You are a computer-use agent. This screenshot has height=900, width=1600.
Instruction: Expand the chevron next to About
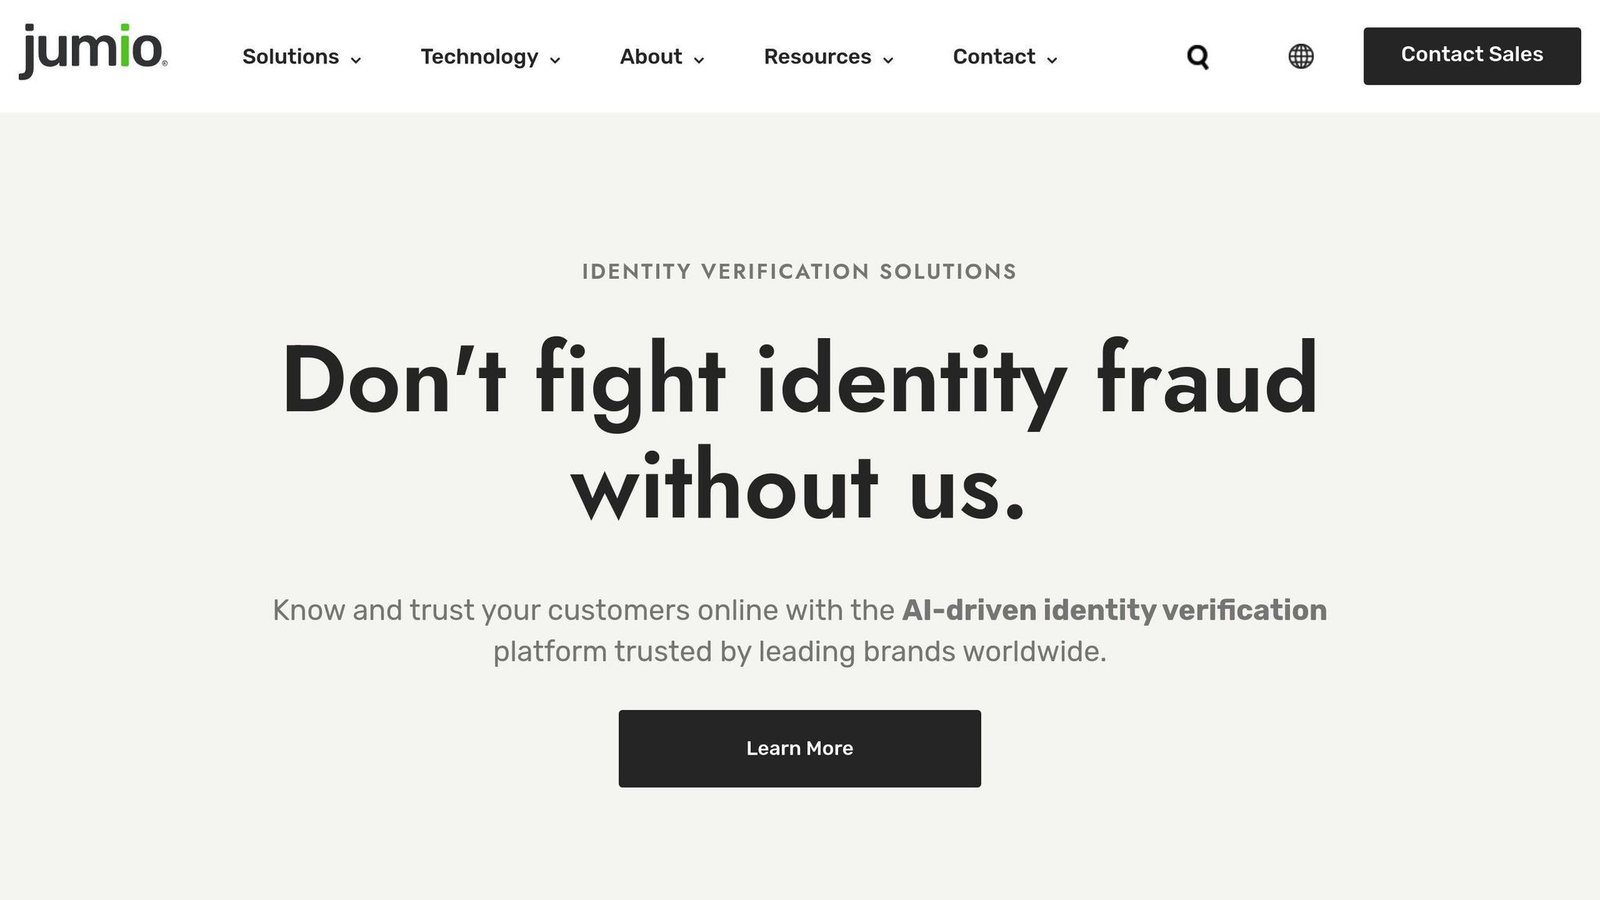[x=699, y=60]
